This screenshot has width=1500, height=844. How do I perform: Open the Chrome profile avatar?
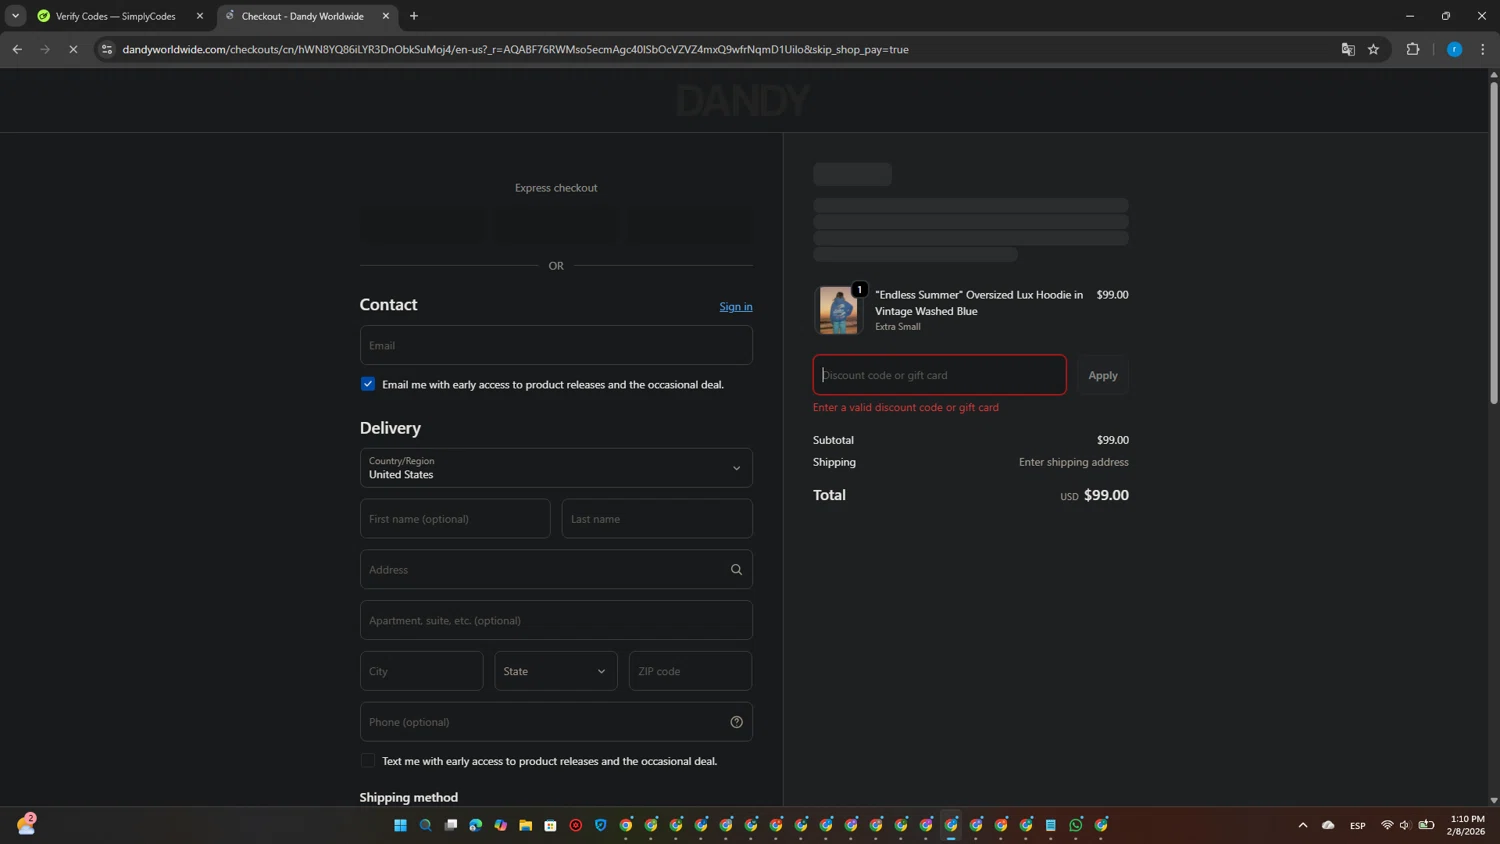click(1454, 49)
